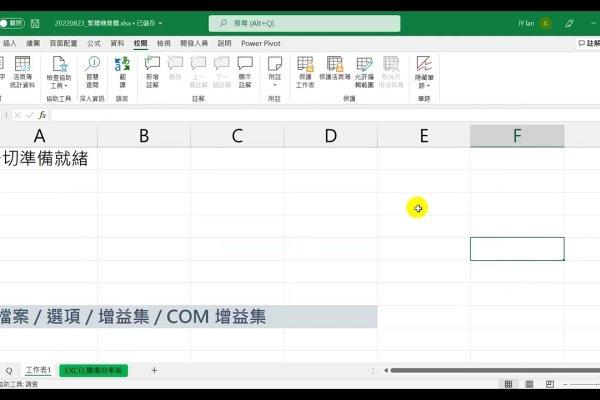Toggle the AutoSave switch in title bar

pyautogui.click(x=12, y=23)
